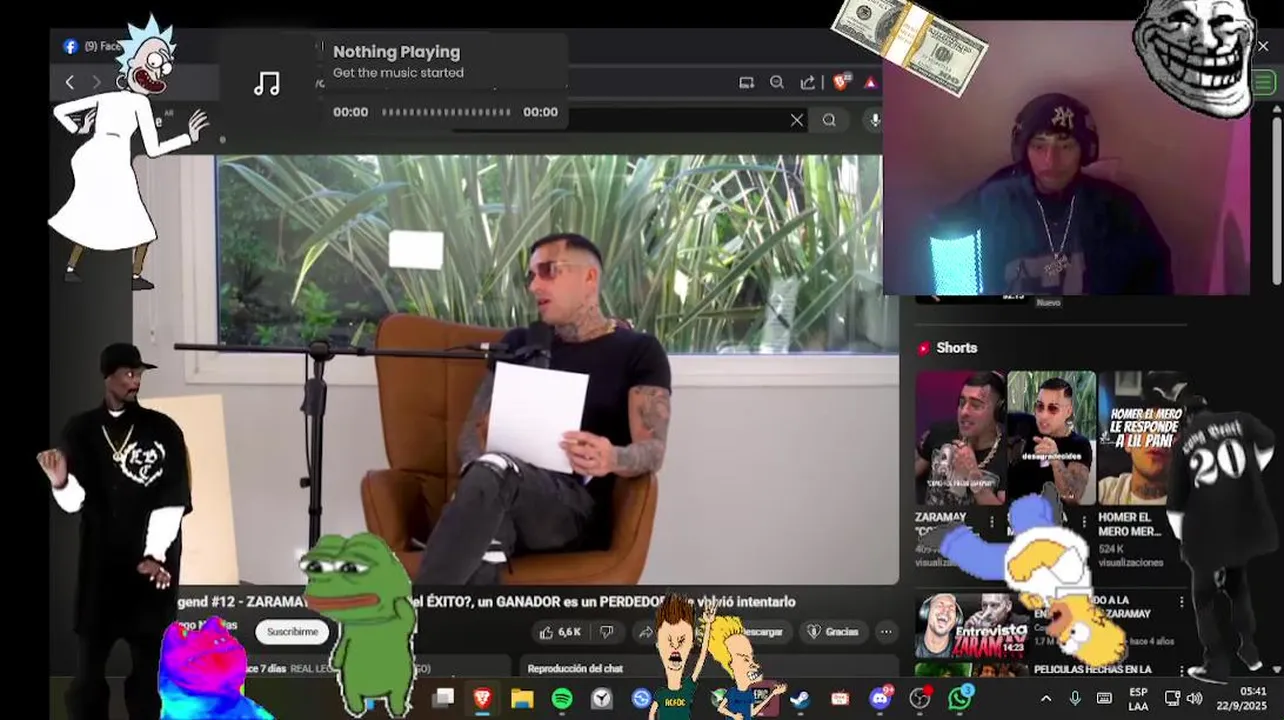Open 'HOMER EL MERO' short thumbnail
The width and height of the screenshot is (1284, 720).
1143,438
